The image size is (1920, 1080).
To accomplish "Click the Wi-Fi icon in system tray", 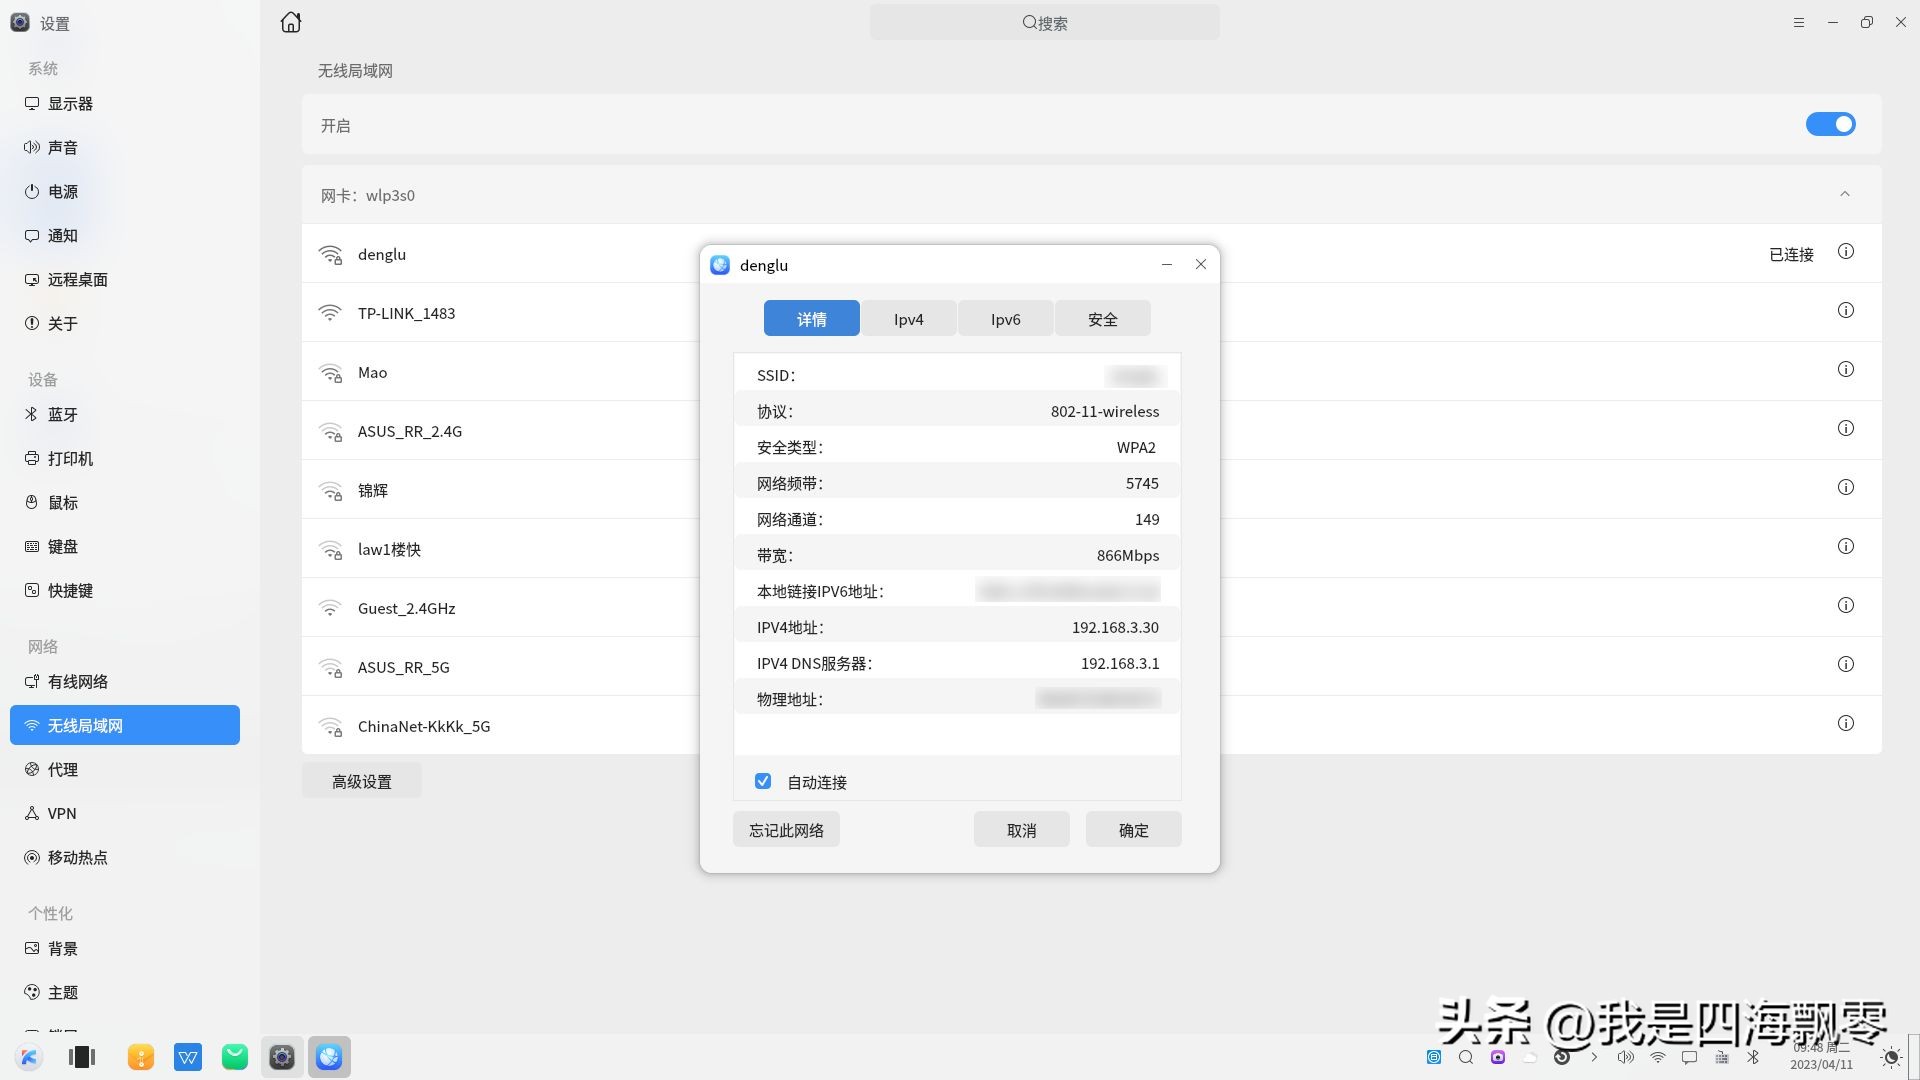I will tap(1658, 1057).
